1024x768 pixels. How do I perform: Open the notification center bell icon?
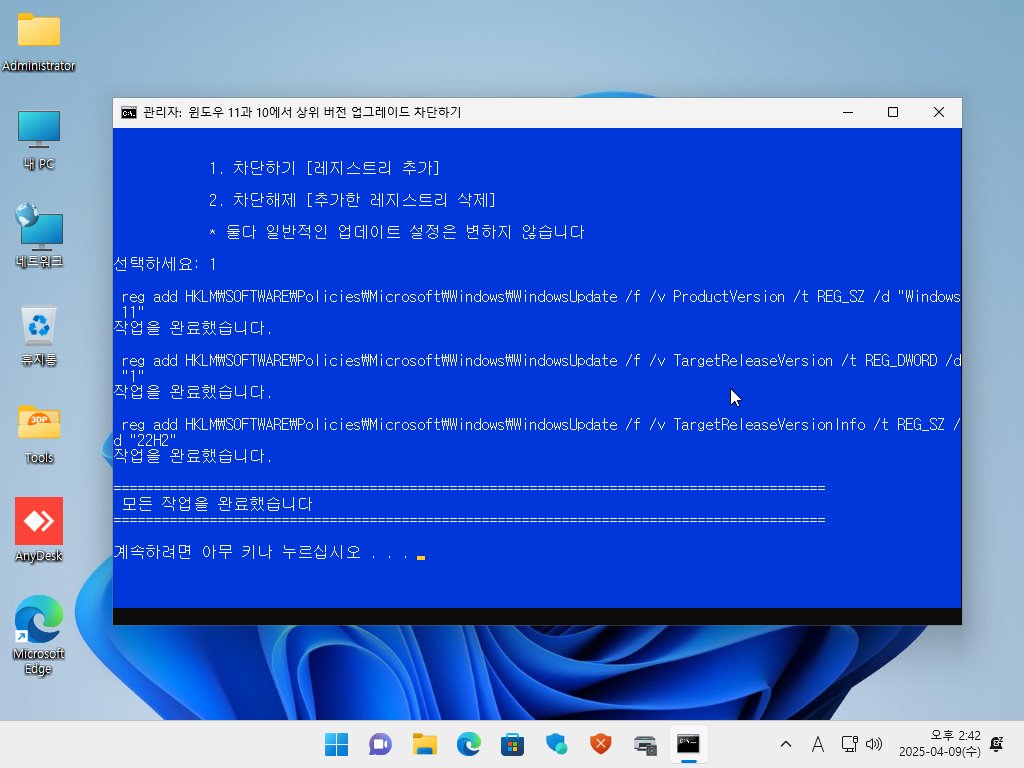coord(997,744)
